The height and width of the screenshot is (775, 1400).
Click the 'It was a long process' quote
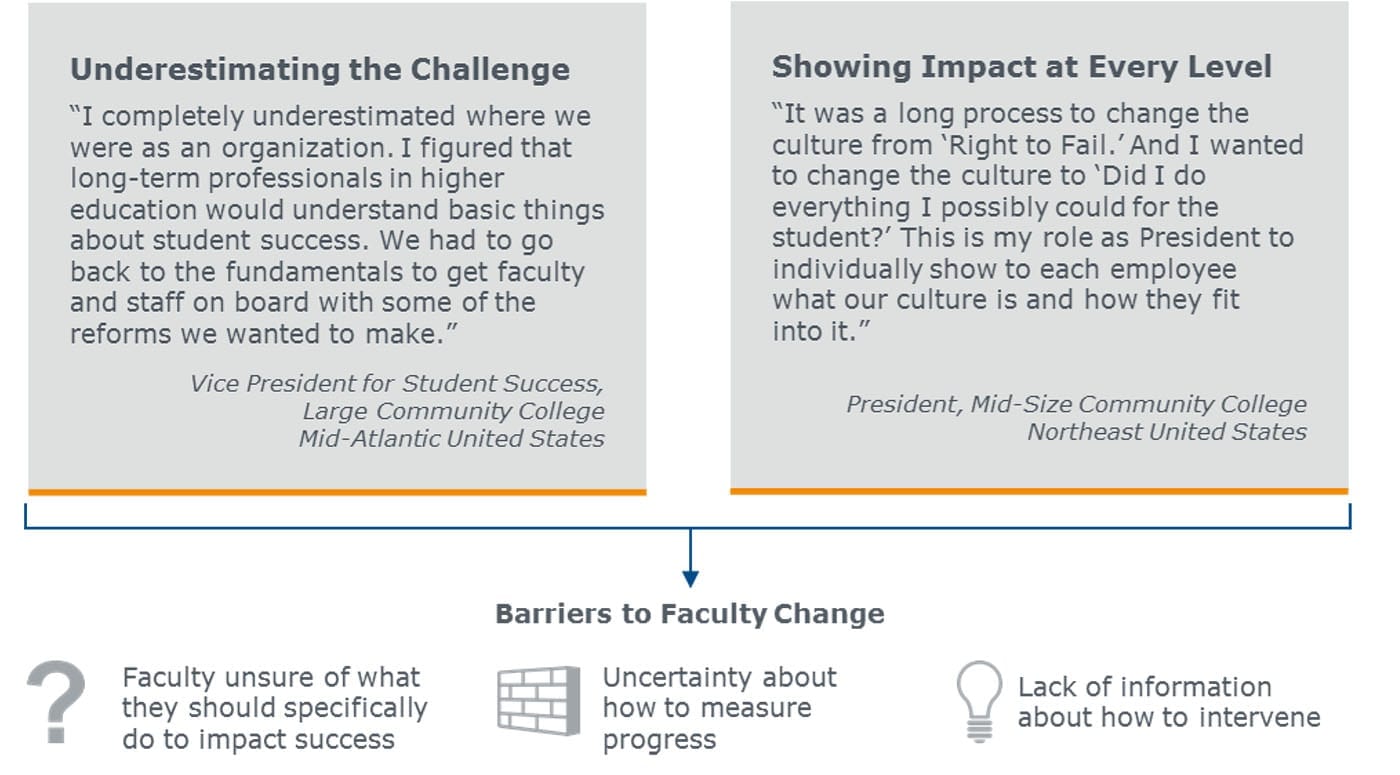coord(1038,222)
